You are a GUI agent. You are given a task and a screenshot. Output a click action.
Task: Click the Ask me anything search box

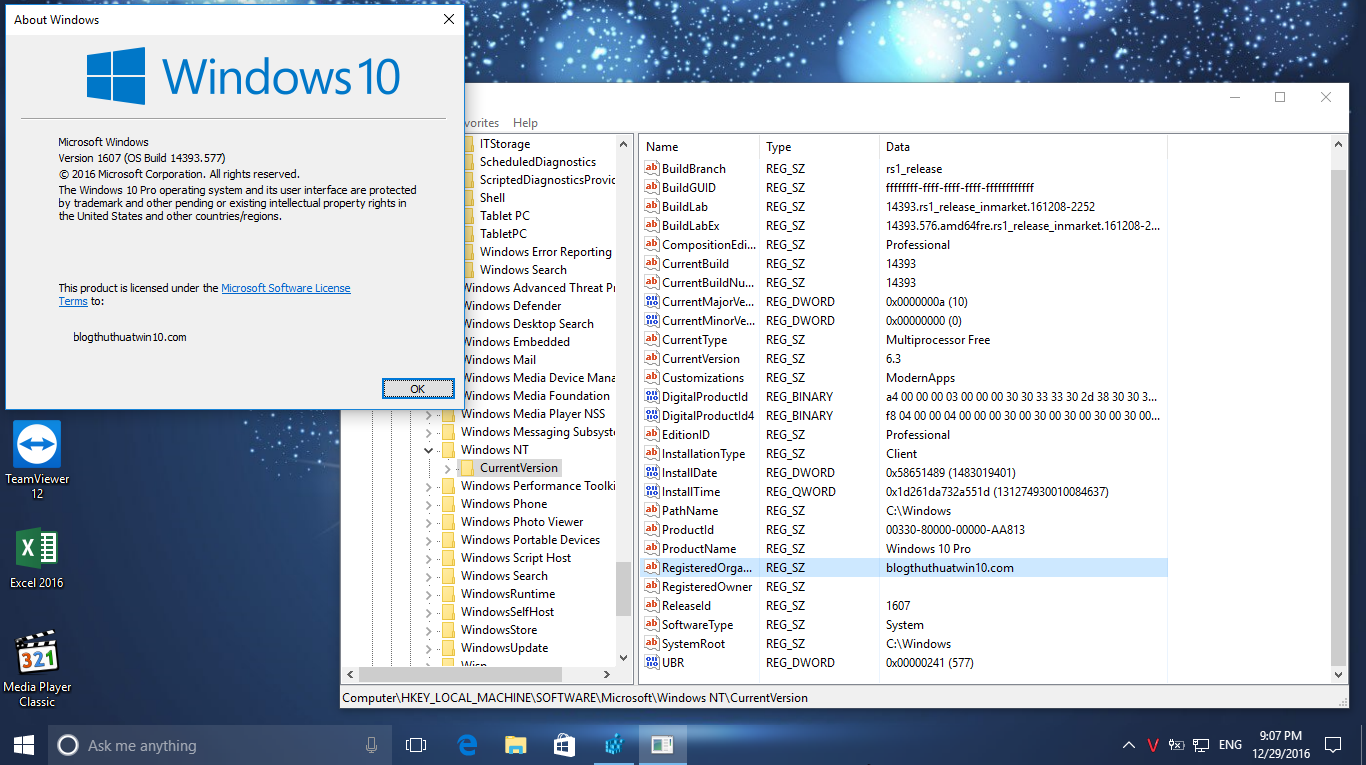point(200,744)
